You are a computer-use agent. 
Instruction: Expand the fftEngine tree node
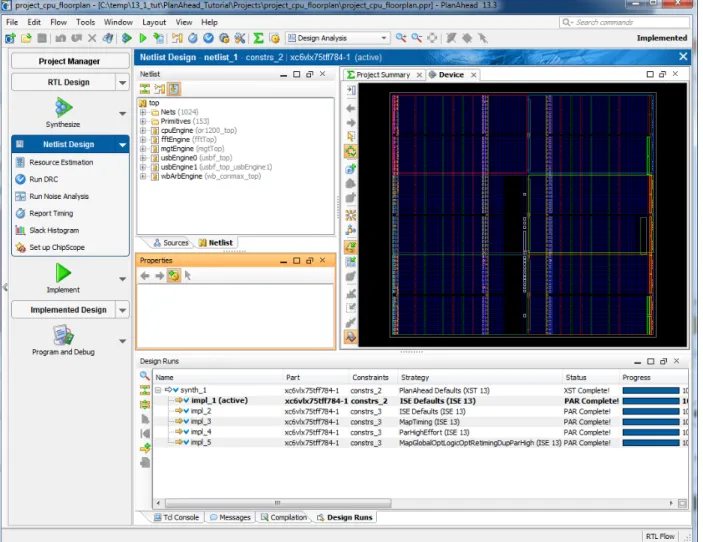(143, 139)
